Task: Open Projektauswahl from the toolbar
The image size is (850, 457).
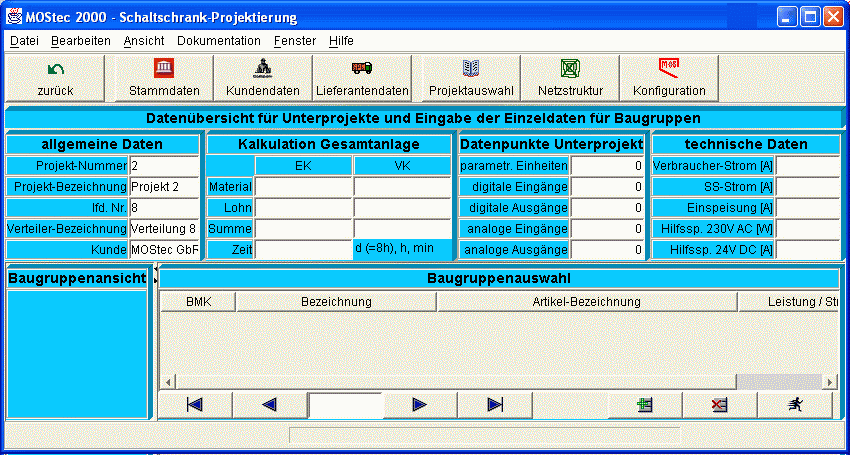Action: (x=470, y=78)
